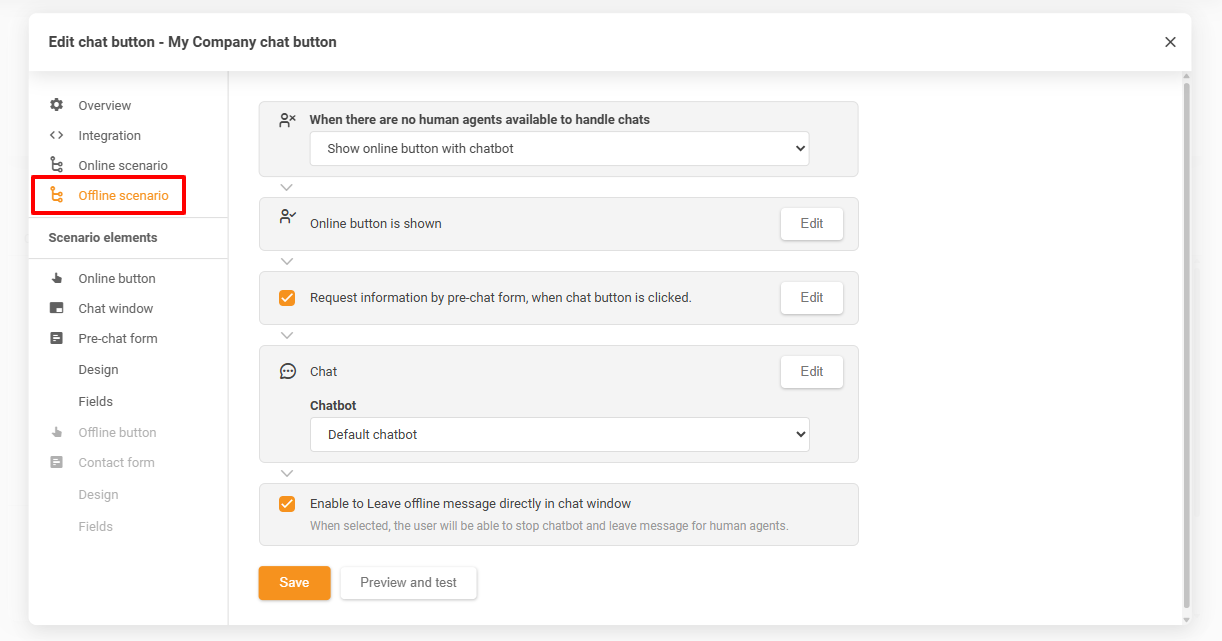Edit the Online button is shown step
The width and height of the screenshot is (1222, 641).
[x=811, y=224]
